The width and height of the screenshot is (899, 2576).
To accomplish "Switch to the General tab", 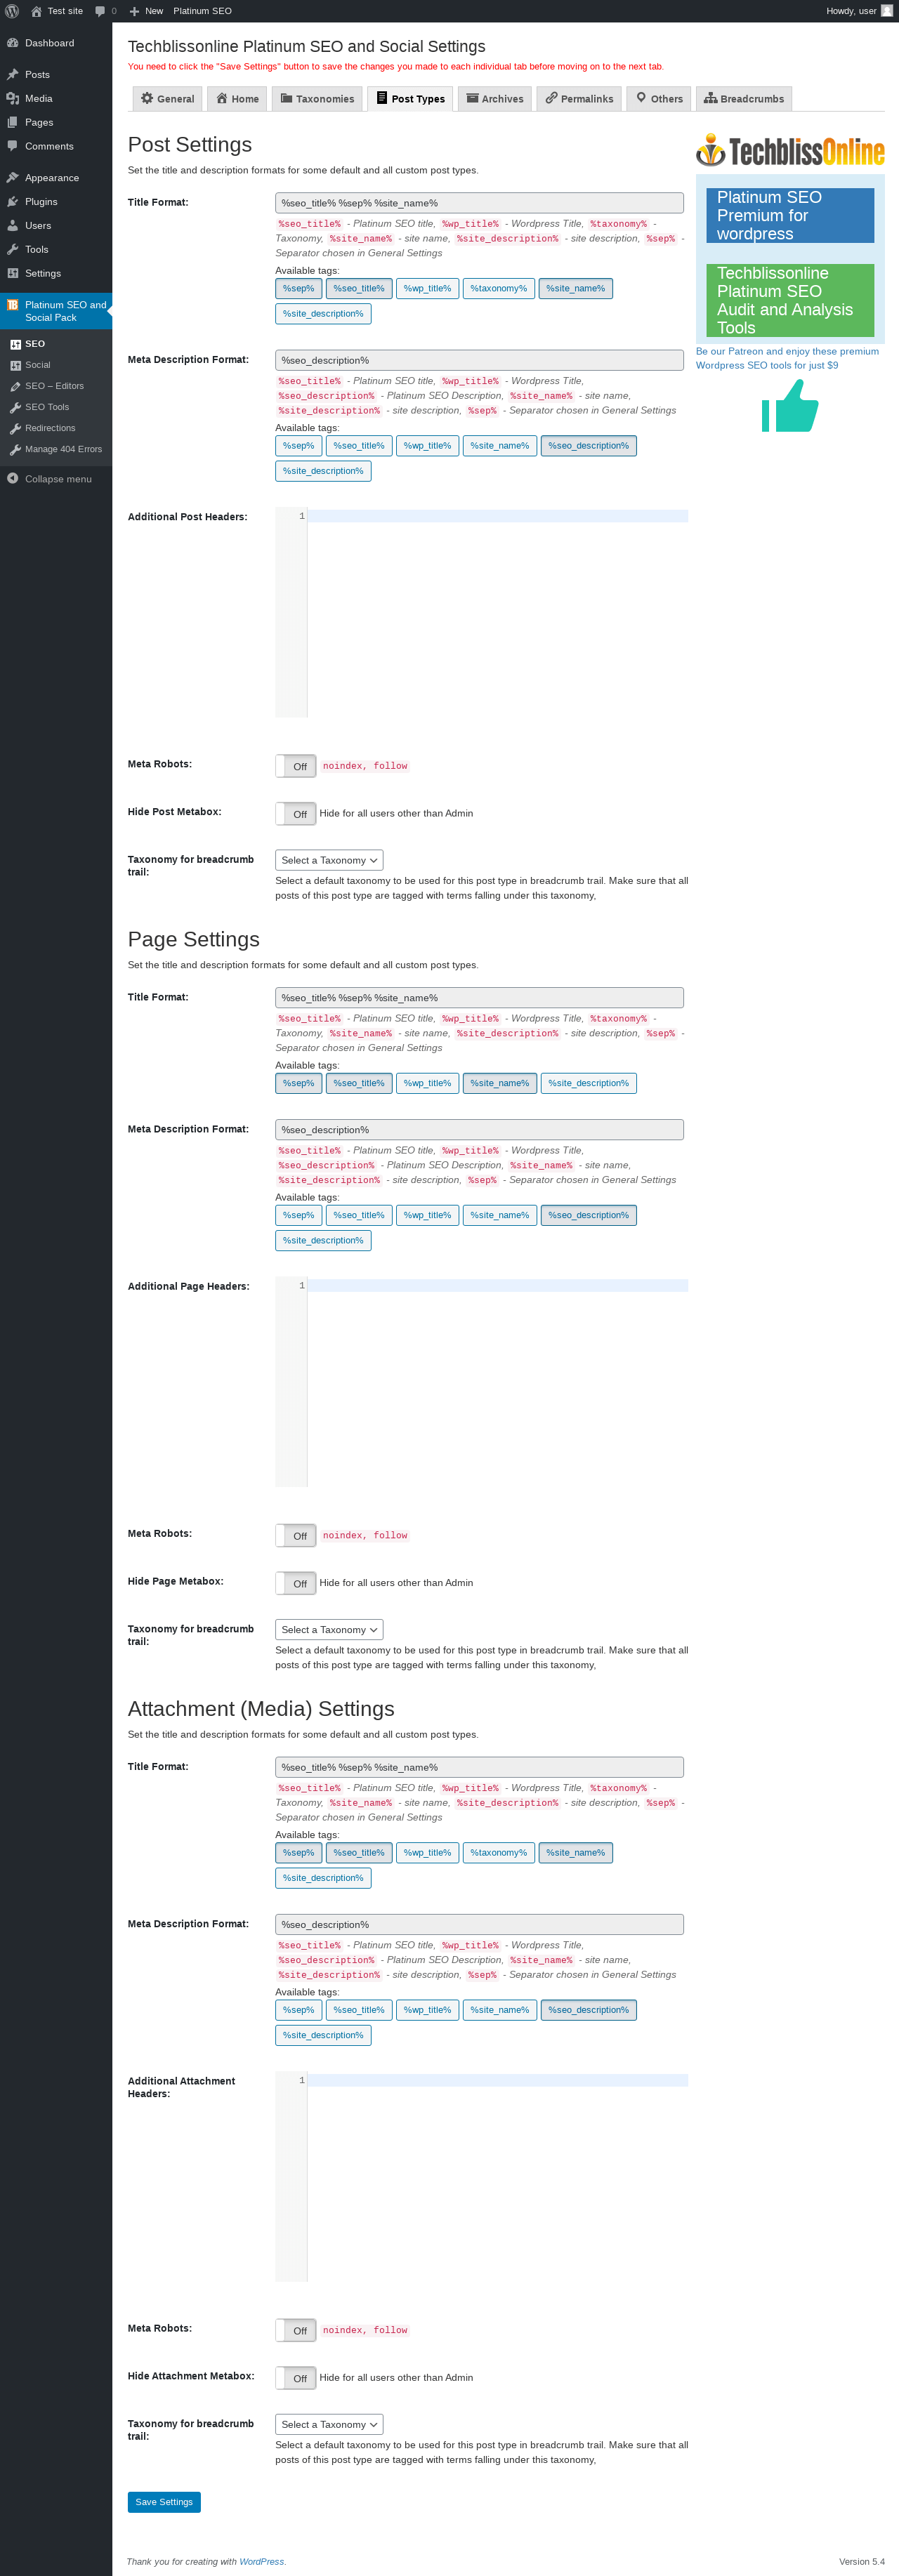I will (x=167, y=99).
